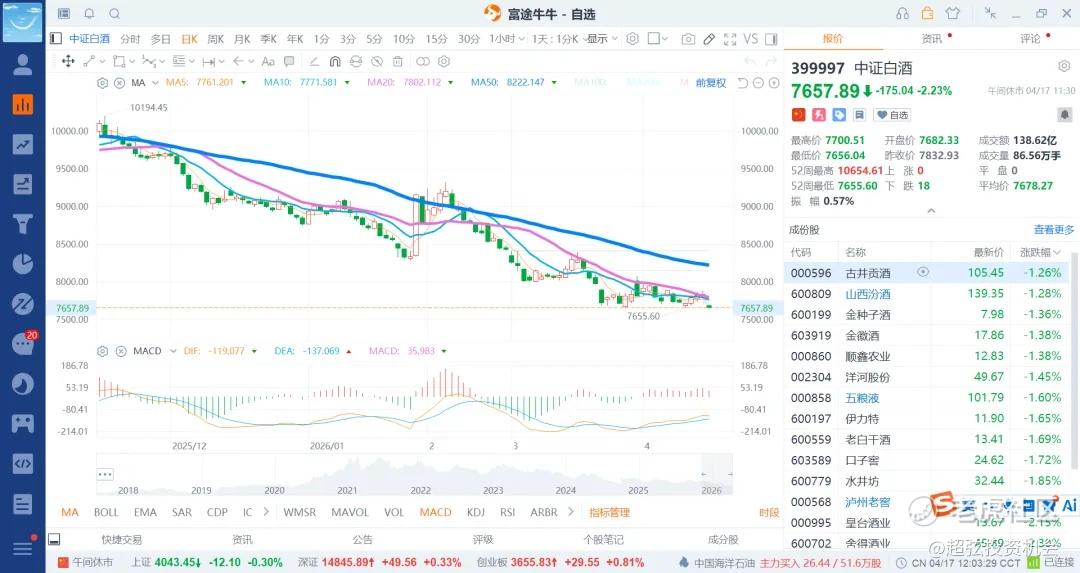
Task: Open quote panel settings gear
Action: tap(1064, 66)
